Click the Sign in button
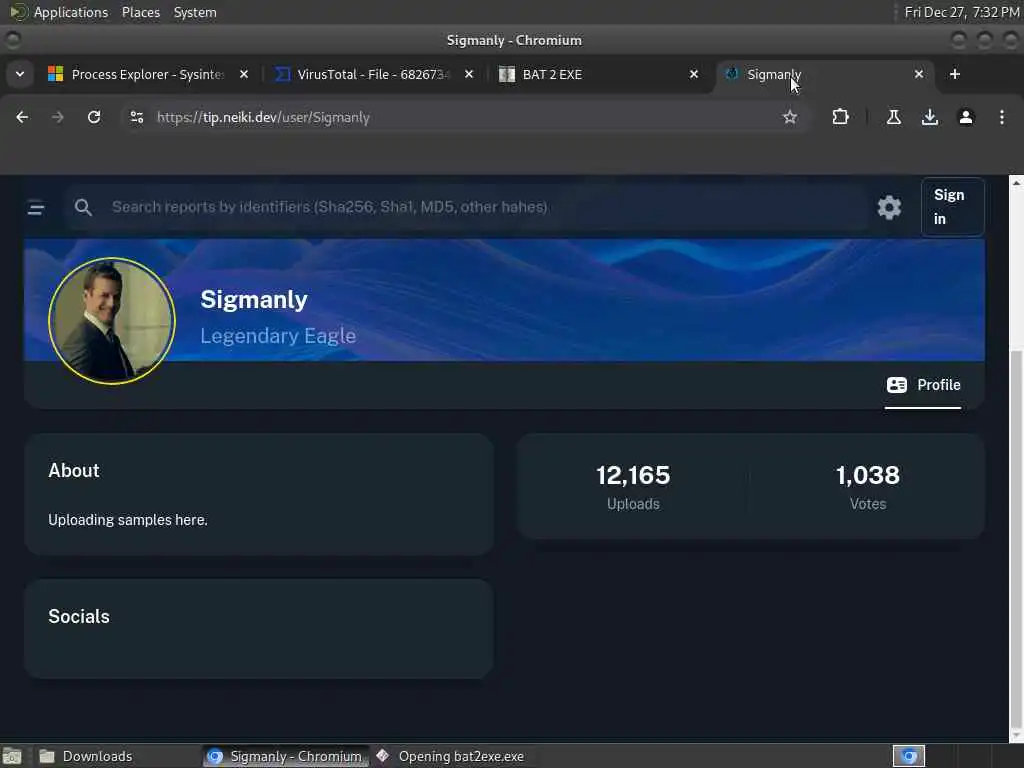Screen dimensions: 1024x768 tap(952, 207)
